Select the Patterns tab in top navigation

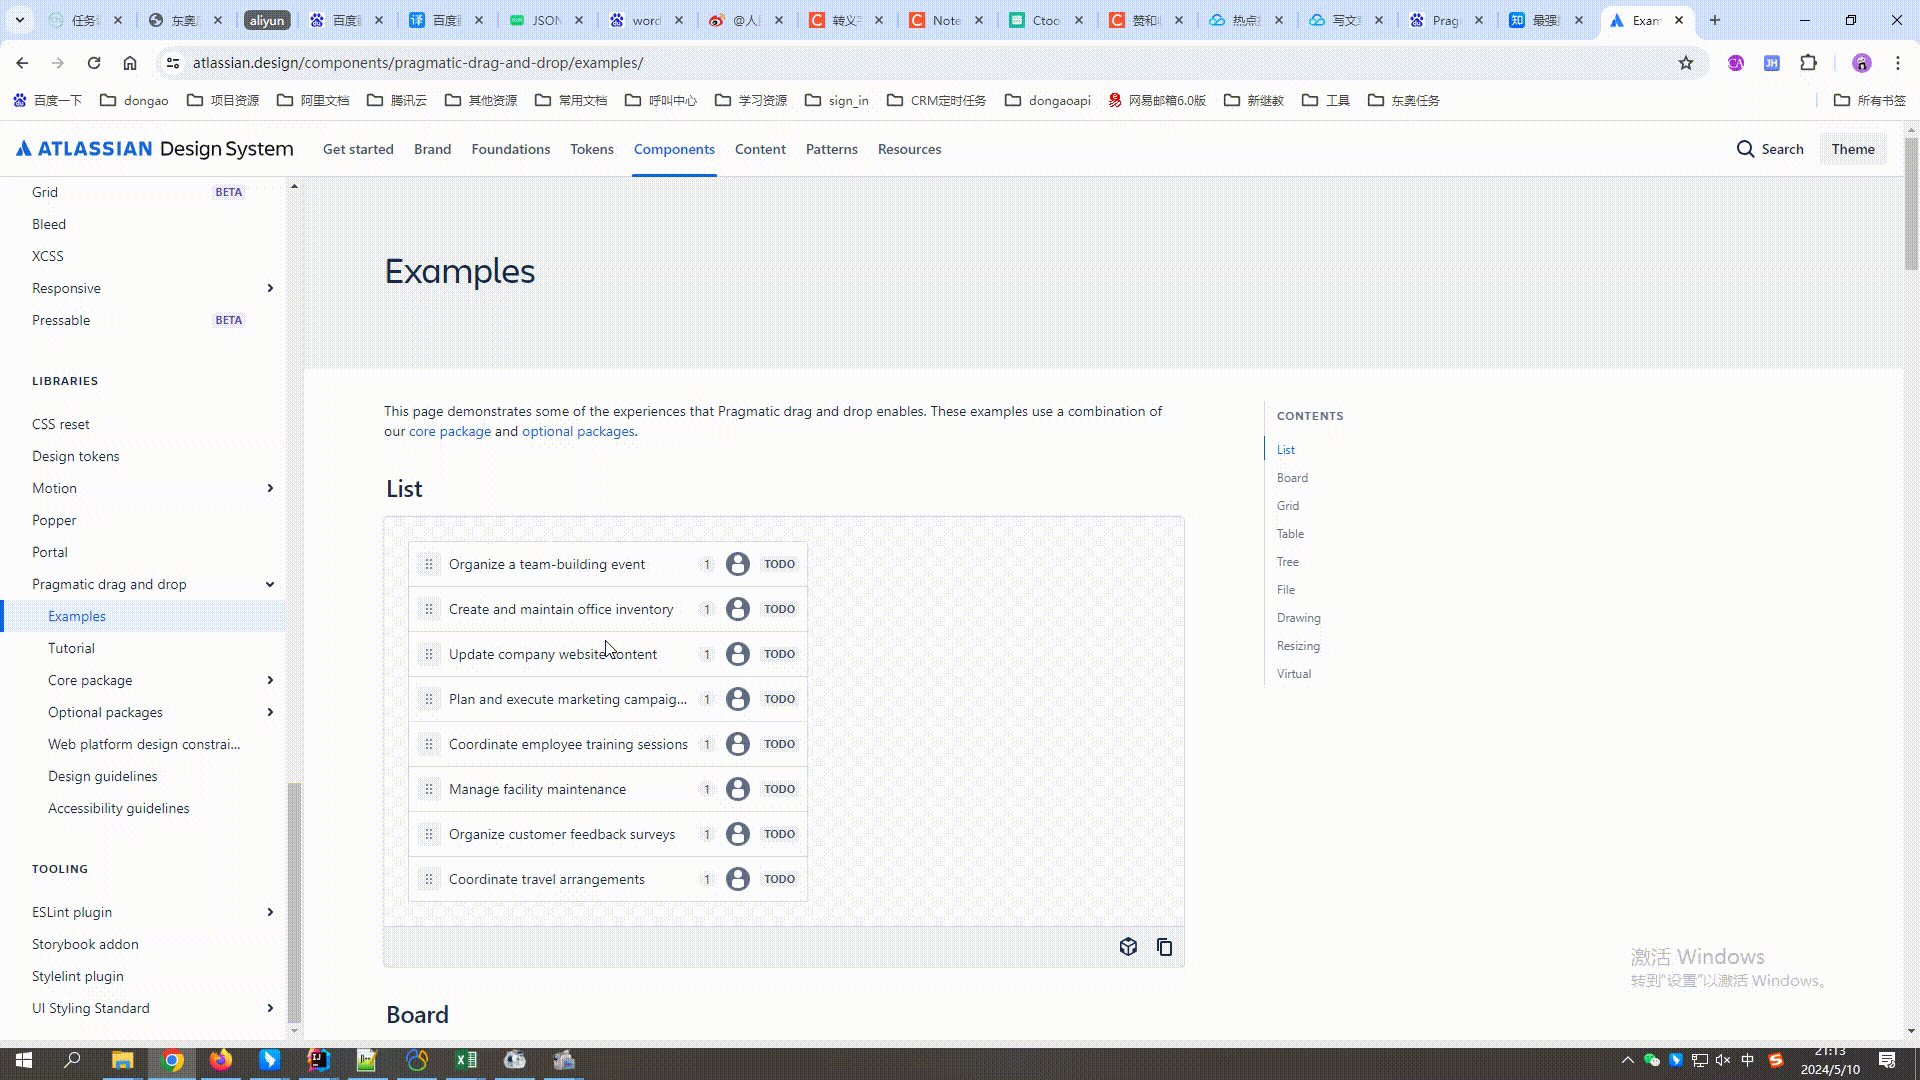(x=832, y=149)
